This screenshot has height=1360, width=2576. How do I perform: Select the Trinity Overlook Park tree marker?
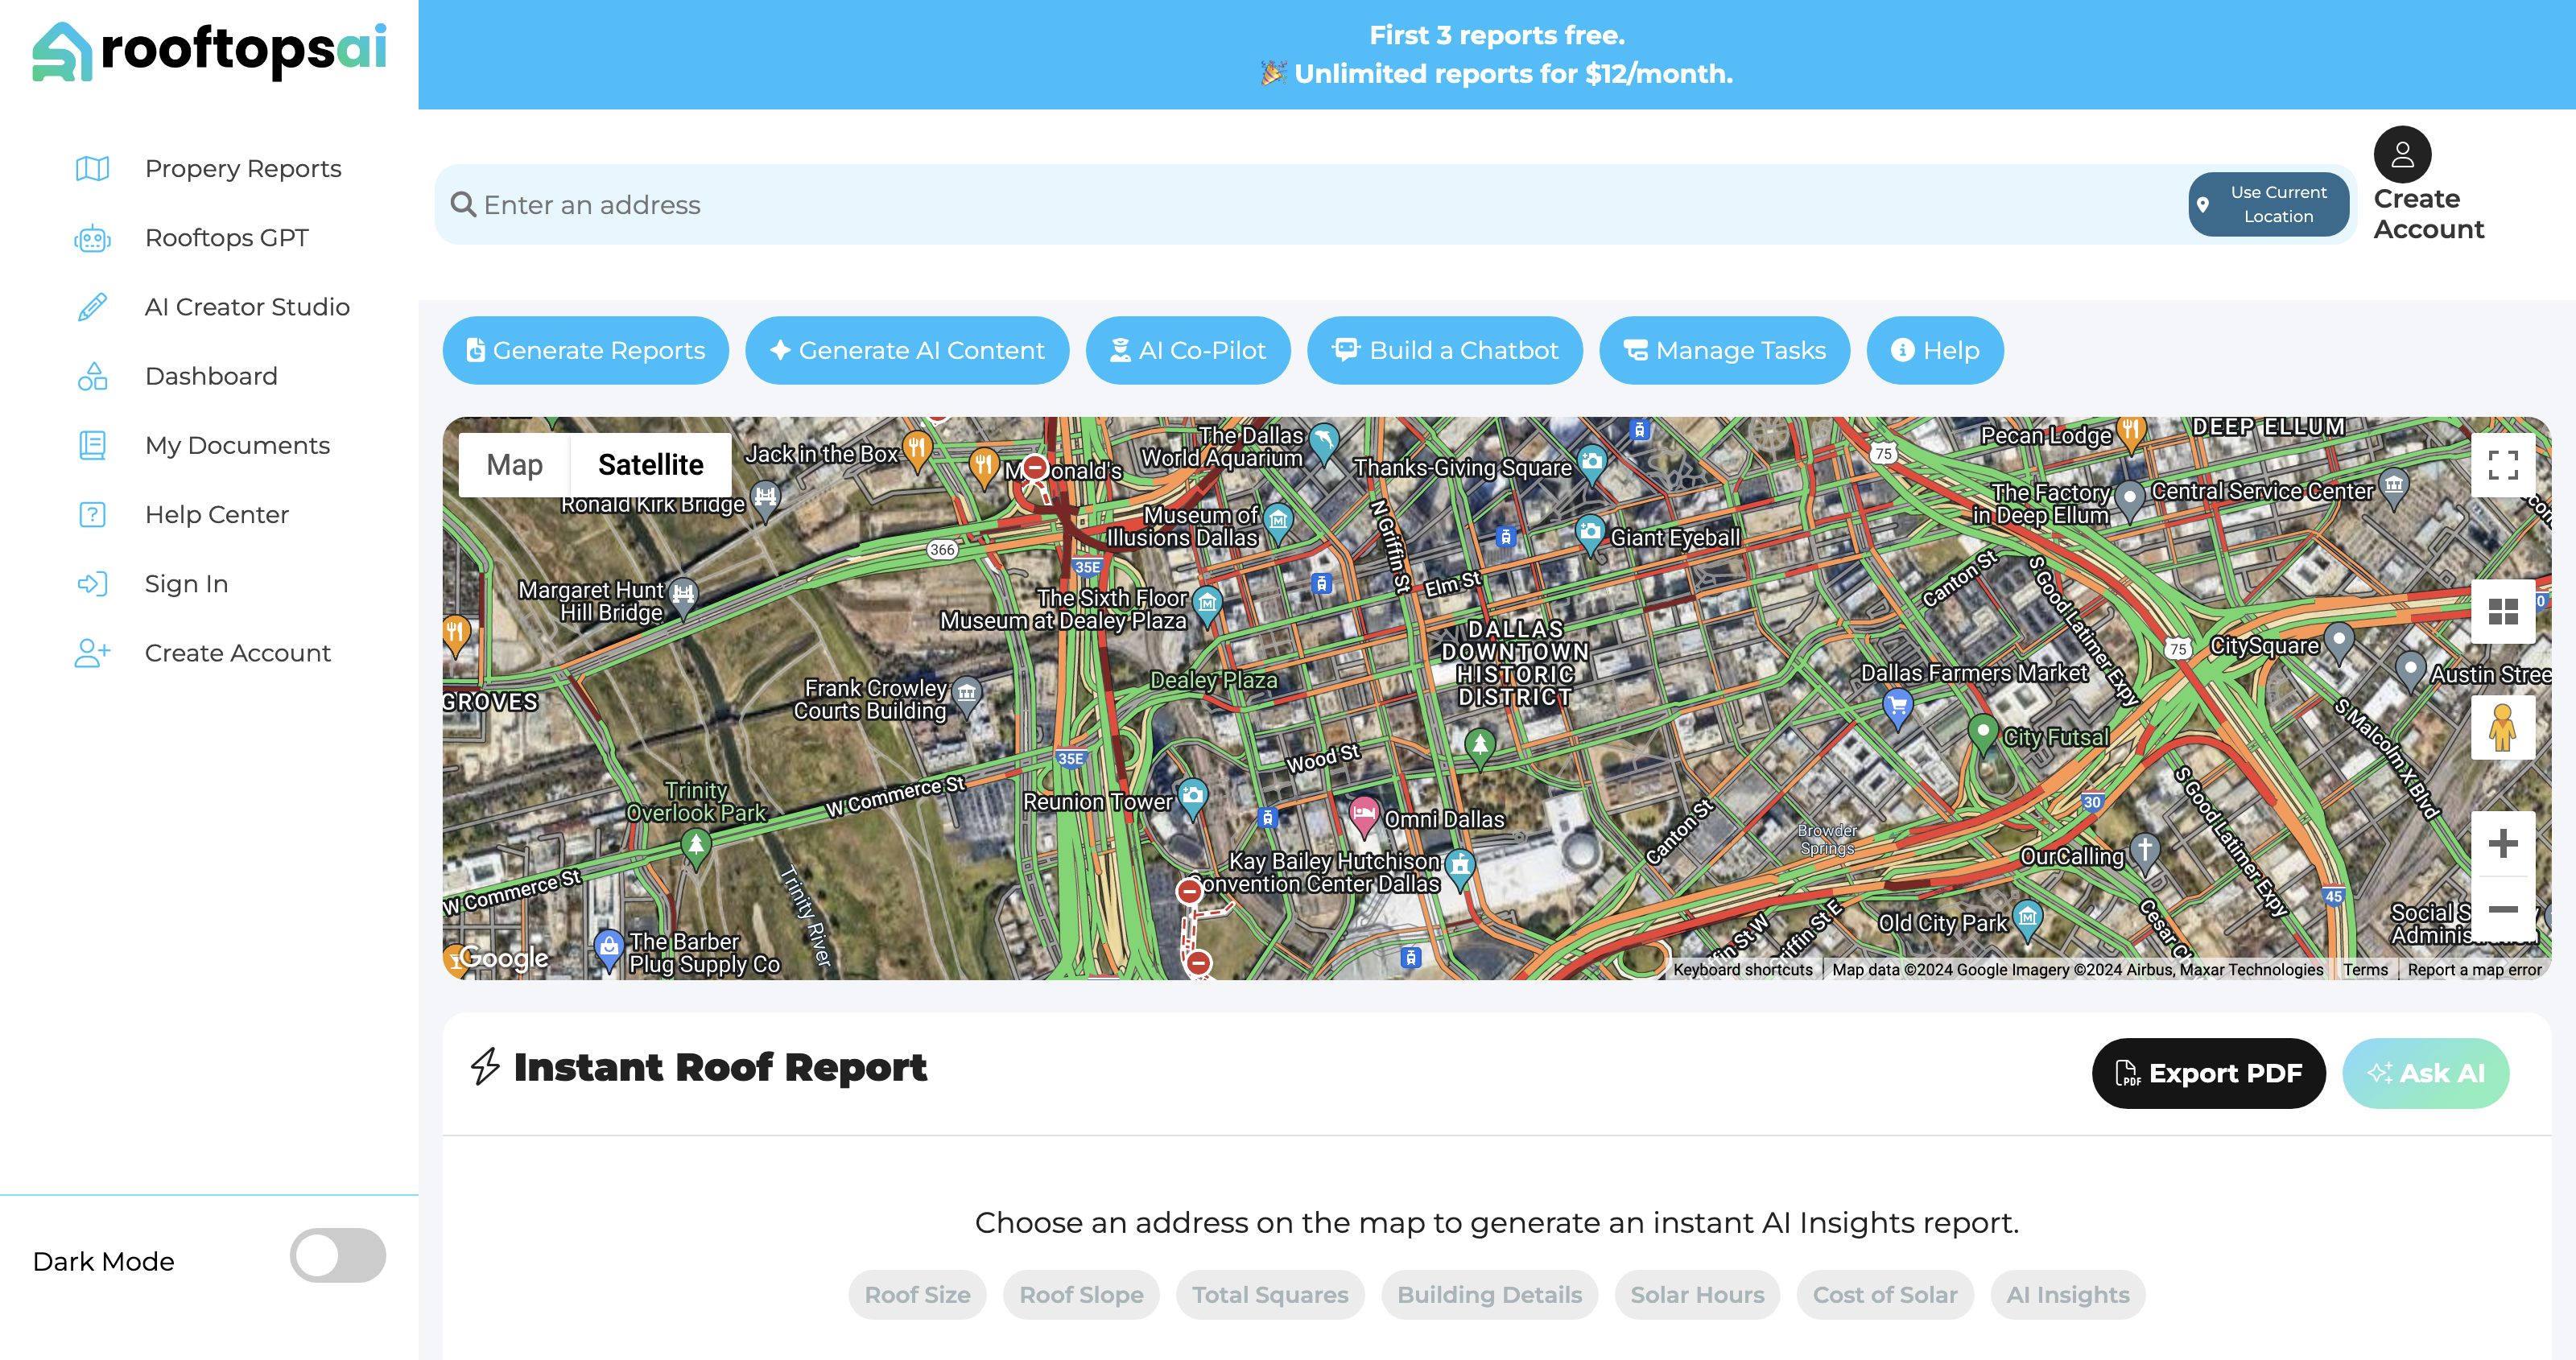pyautogui.click(x=696, y=848)
